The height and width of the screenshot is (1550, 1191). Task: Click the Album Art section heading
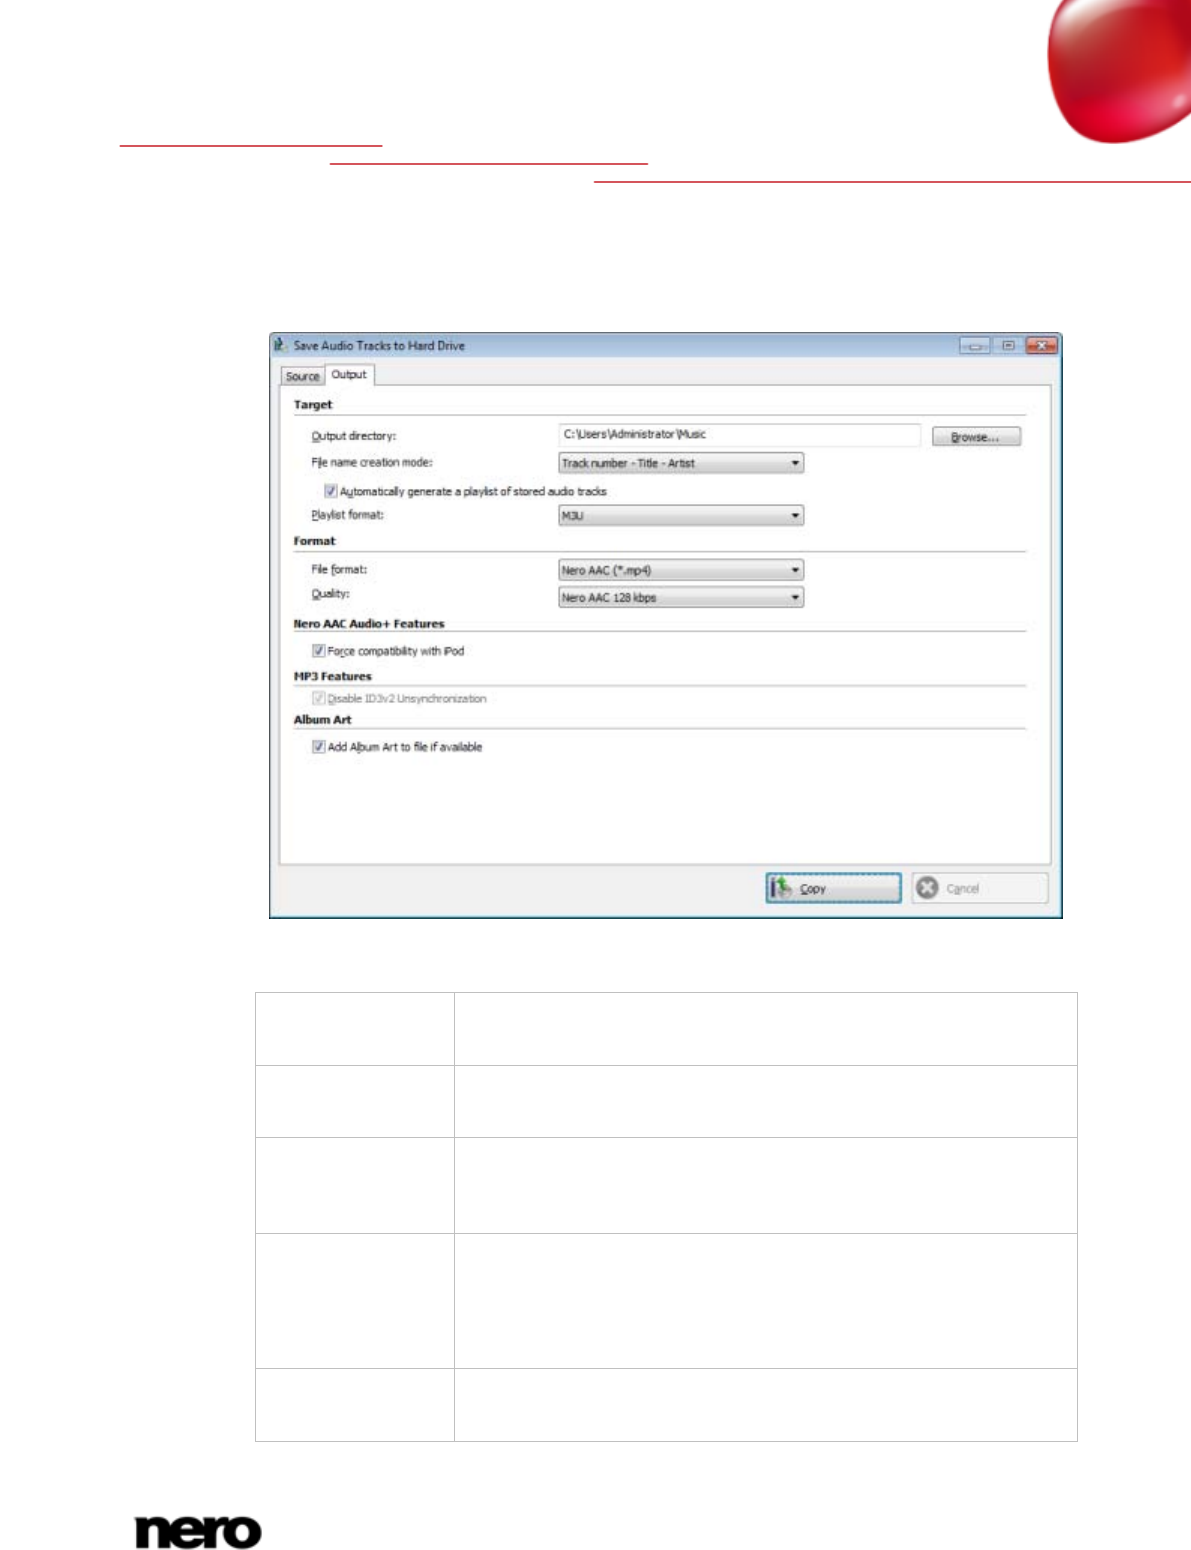point(322,720)
